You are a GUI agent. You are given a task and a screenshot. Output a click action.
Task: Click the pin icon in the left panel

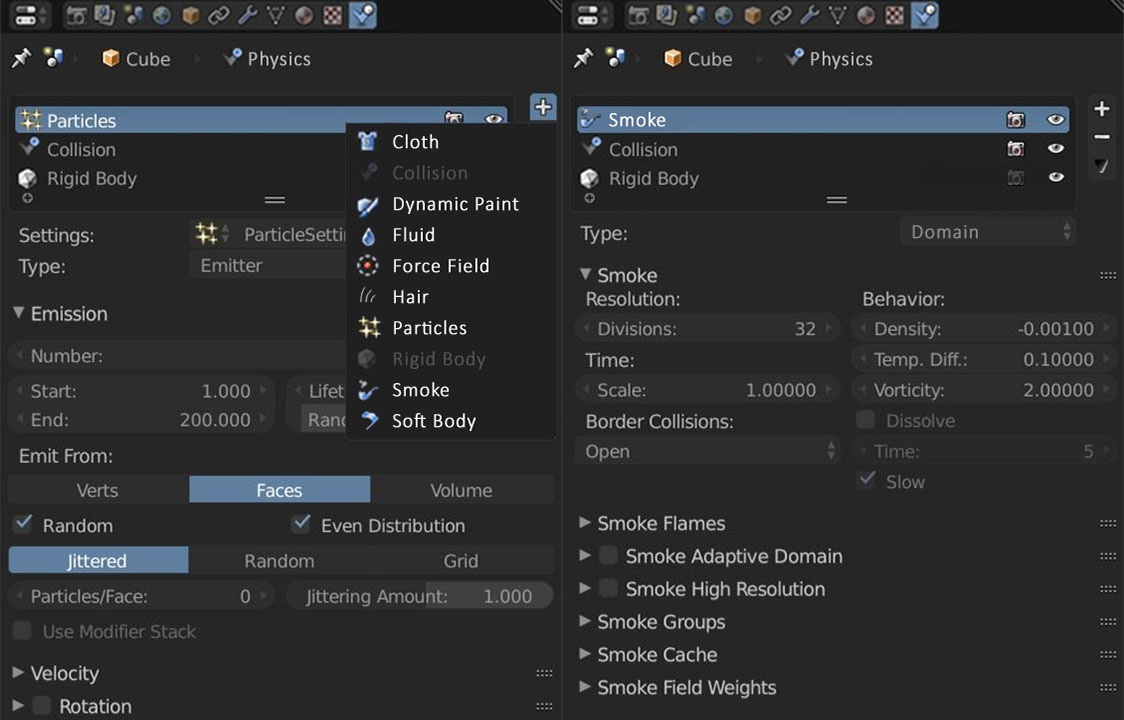pyautogui.click(x=22, y=58)
